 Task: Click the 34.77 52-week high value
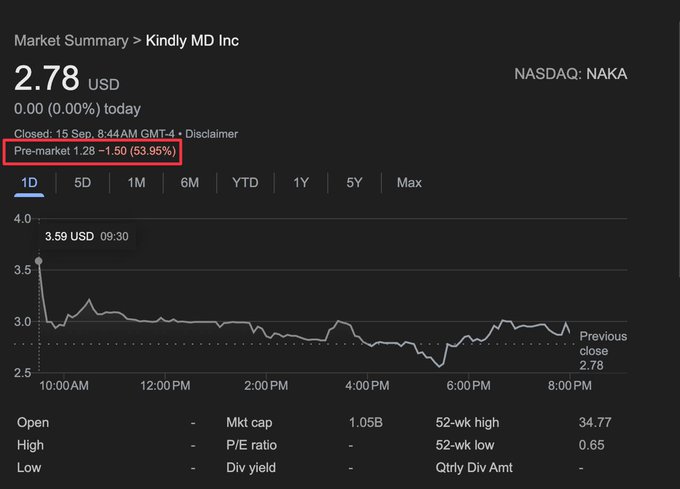click(x=595, y=423)
